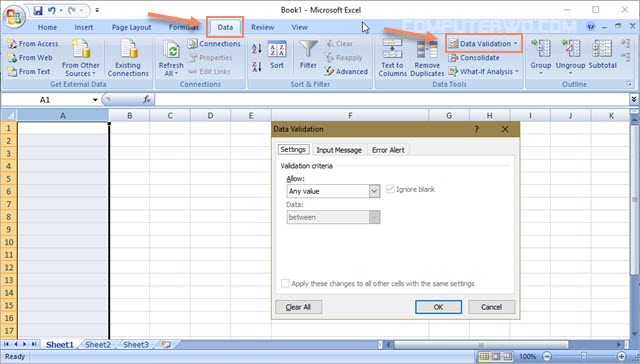Open the Connections list
640x364 pixels.
click(x=214, y=44)
